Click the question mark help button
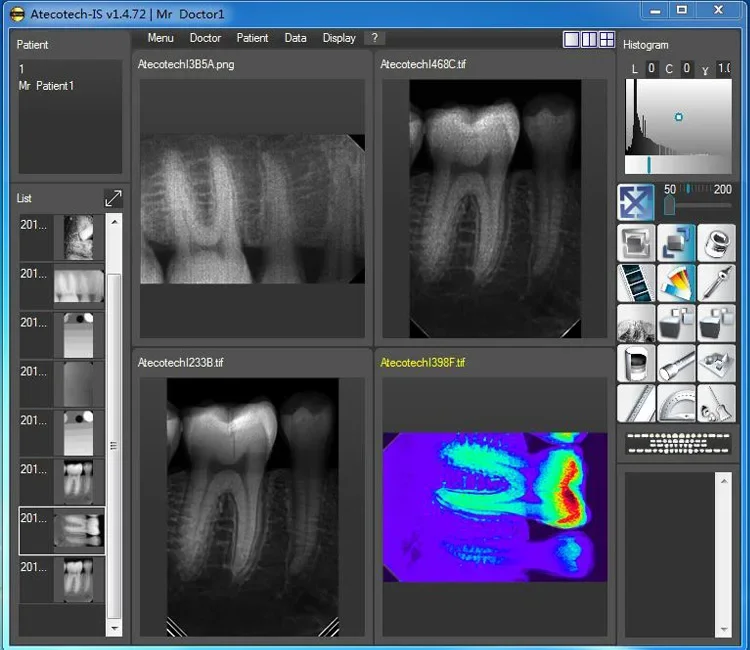The height and width of the screenshot is (650, 750). 374,38
